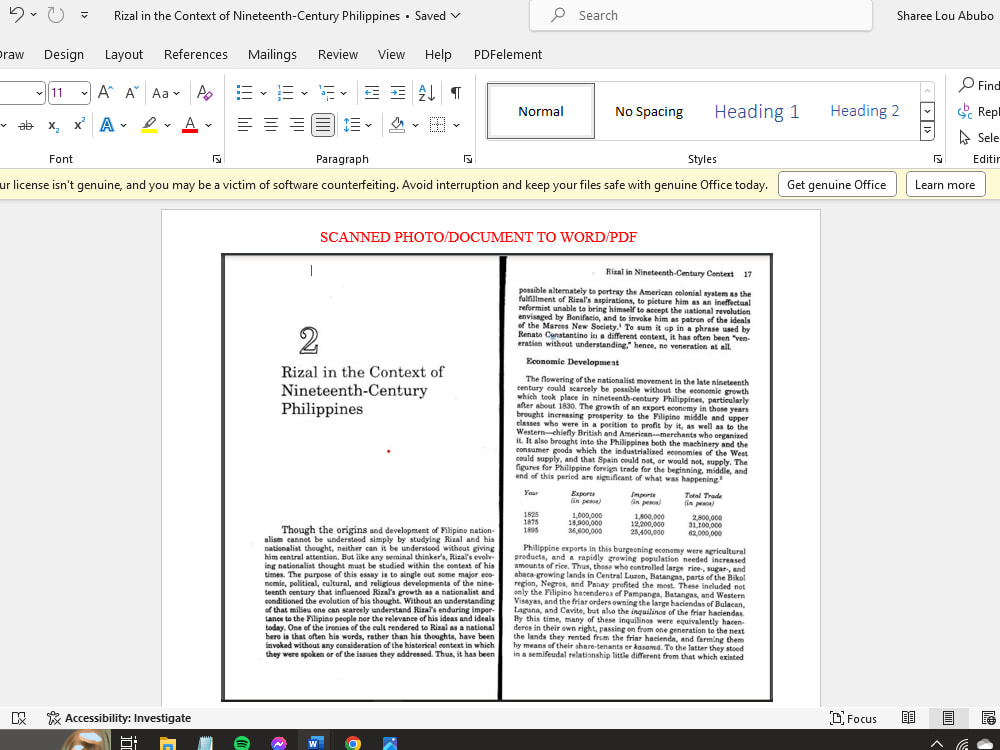Open the Design tab
The width and height of the screenshot is (1000, 750).
pos(64,54)
